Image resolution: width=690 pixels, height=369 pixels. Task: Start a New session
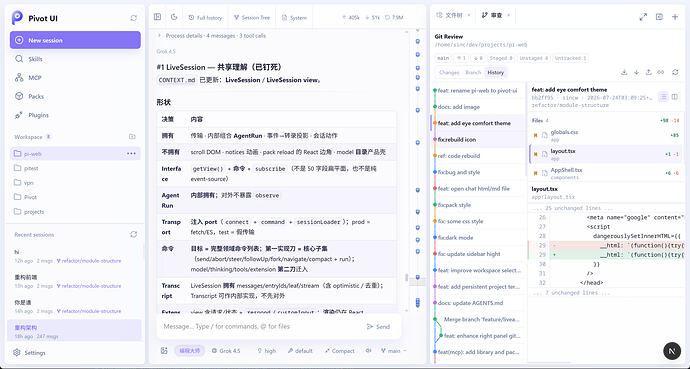[x=75, y=40]
